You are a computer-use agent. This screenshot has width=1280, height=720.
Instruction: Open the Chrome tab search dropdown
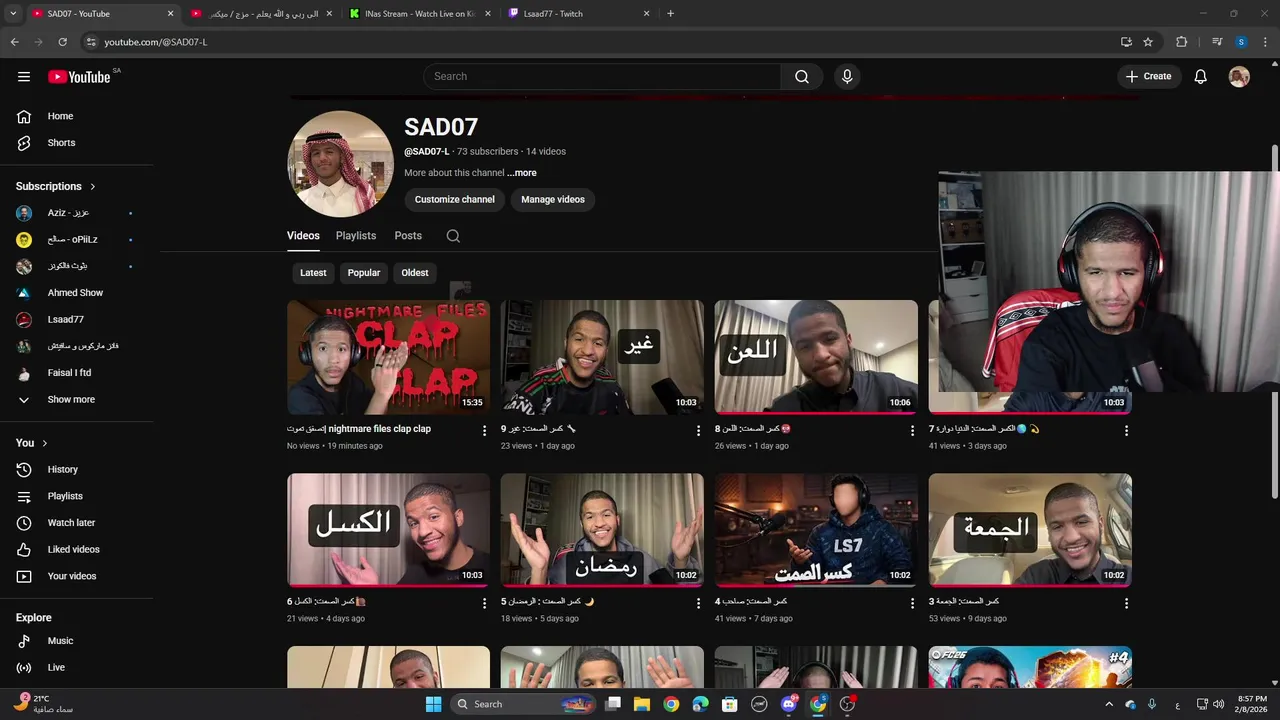13,14
